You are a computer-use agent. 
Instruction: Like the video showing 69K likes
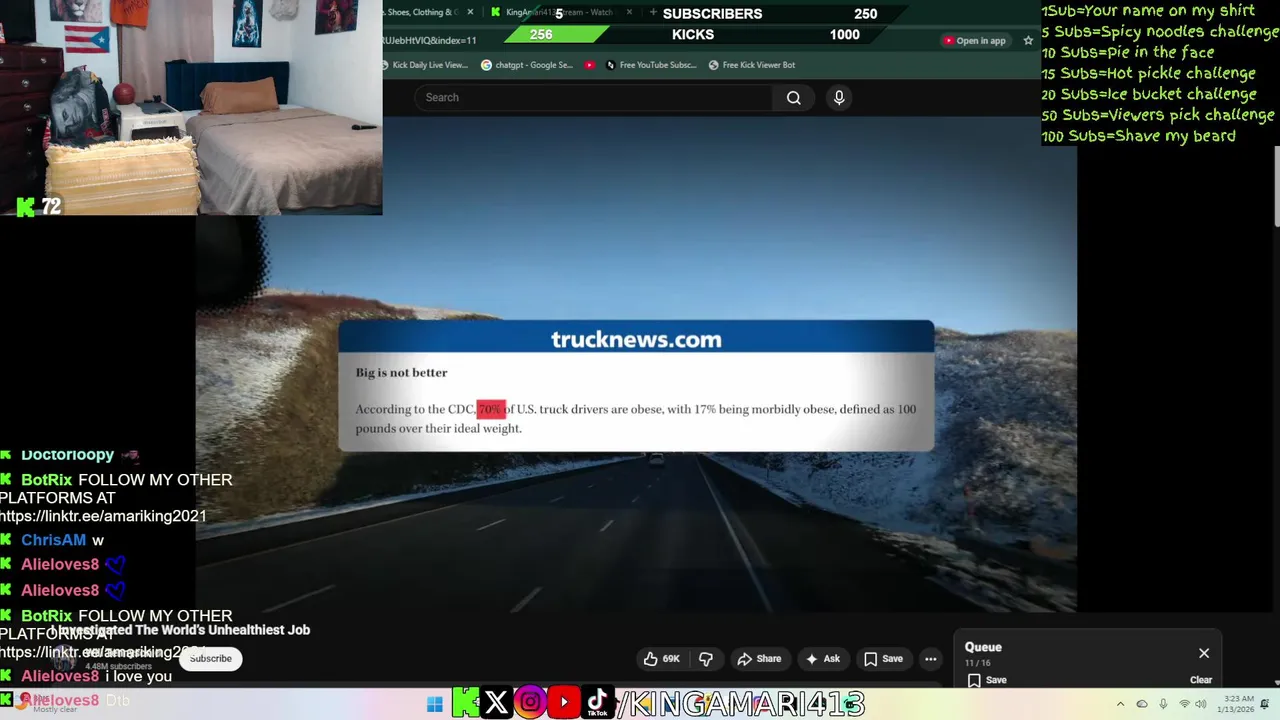pos(663,659)
